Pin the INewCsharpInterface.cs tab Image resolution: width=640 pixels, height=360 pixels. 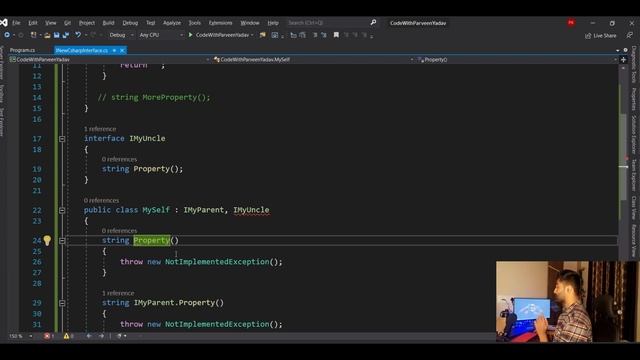(x=114, y=50)
